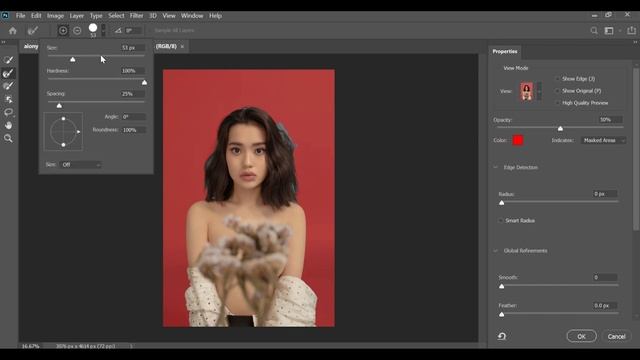The width and height of the screenshot is (640, 360).
Task: Open the File menu
Action: point(20,16)
